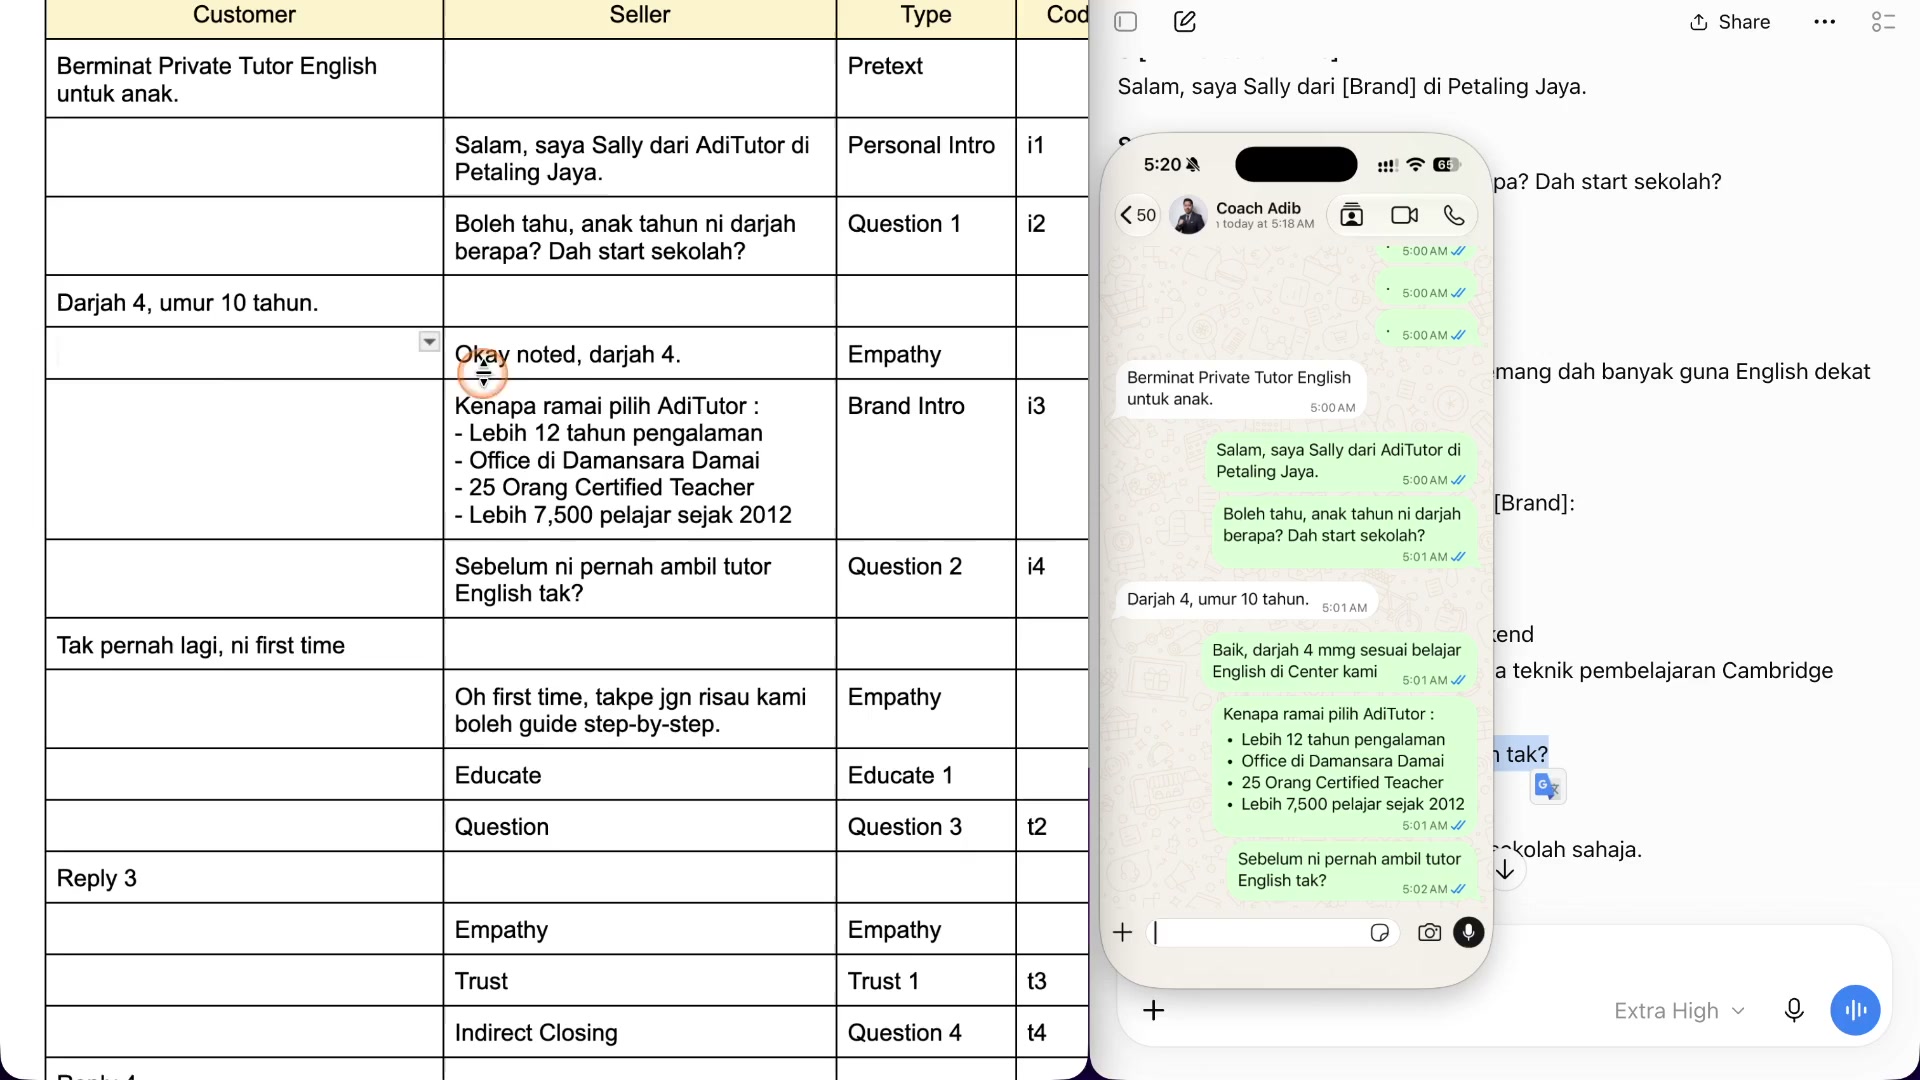Tap the 'Berminat Private Tutor English' chat bubble
The width and height of the screenshot is (1920, 1080).
click(x=1240, y=389)
